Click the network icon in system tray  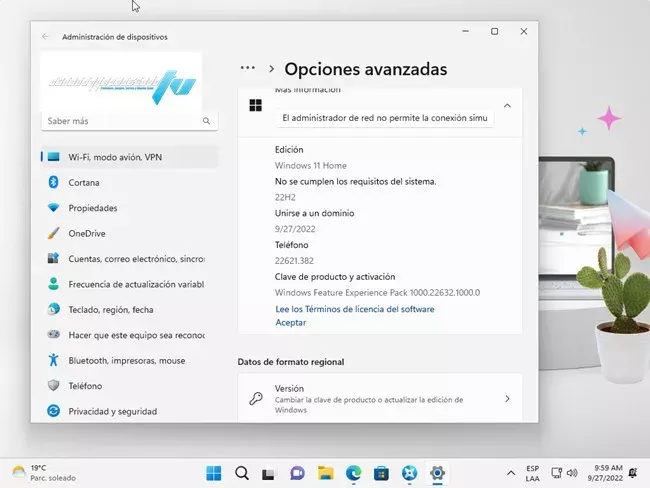click(556, 473)
